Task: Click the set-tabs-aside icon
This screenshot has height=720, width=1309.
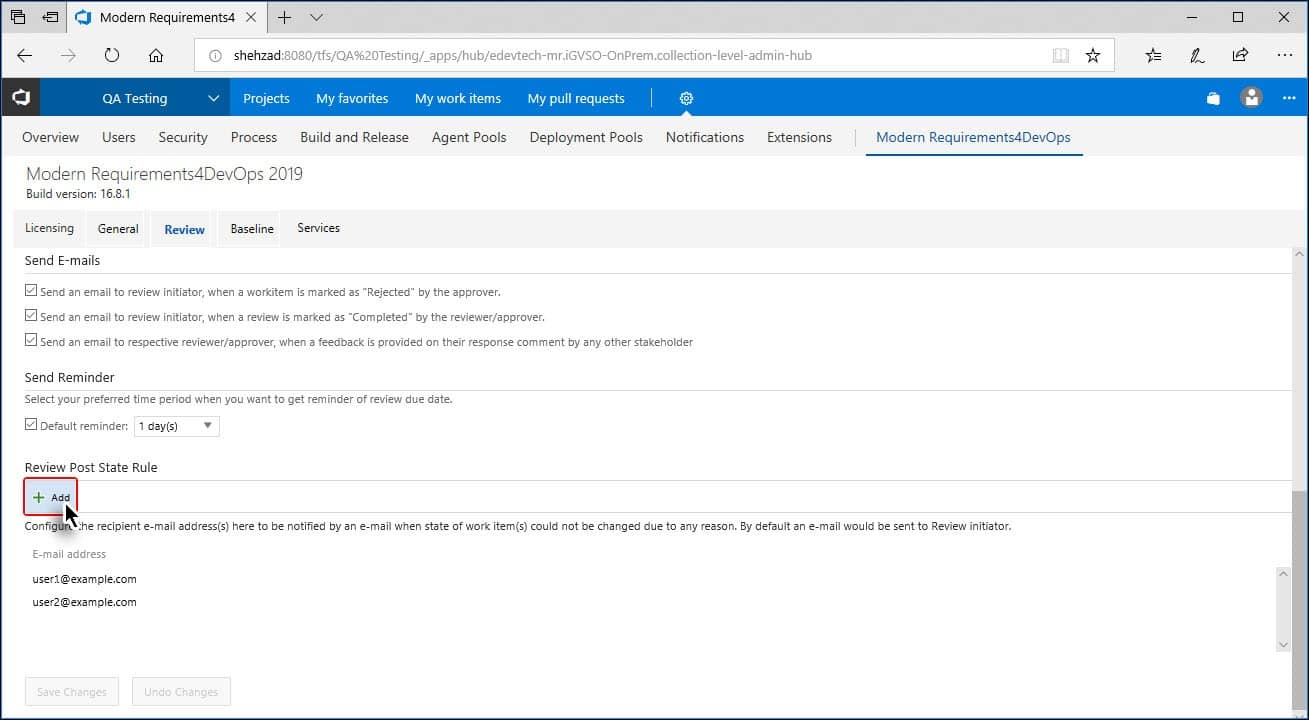Action: [x=50, y=17]
